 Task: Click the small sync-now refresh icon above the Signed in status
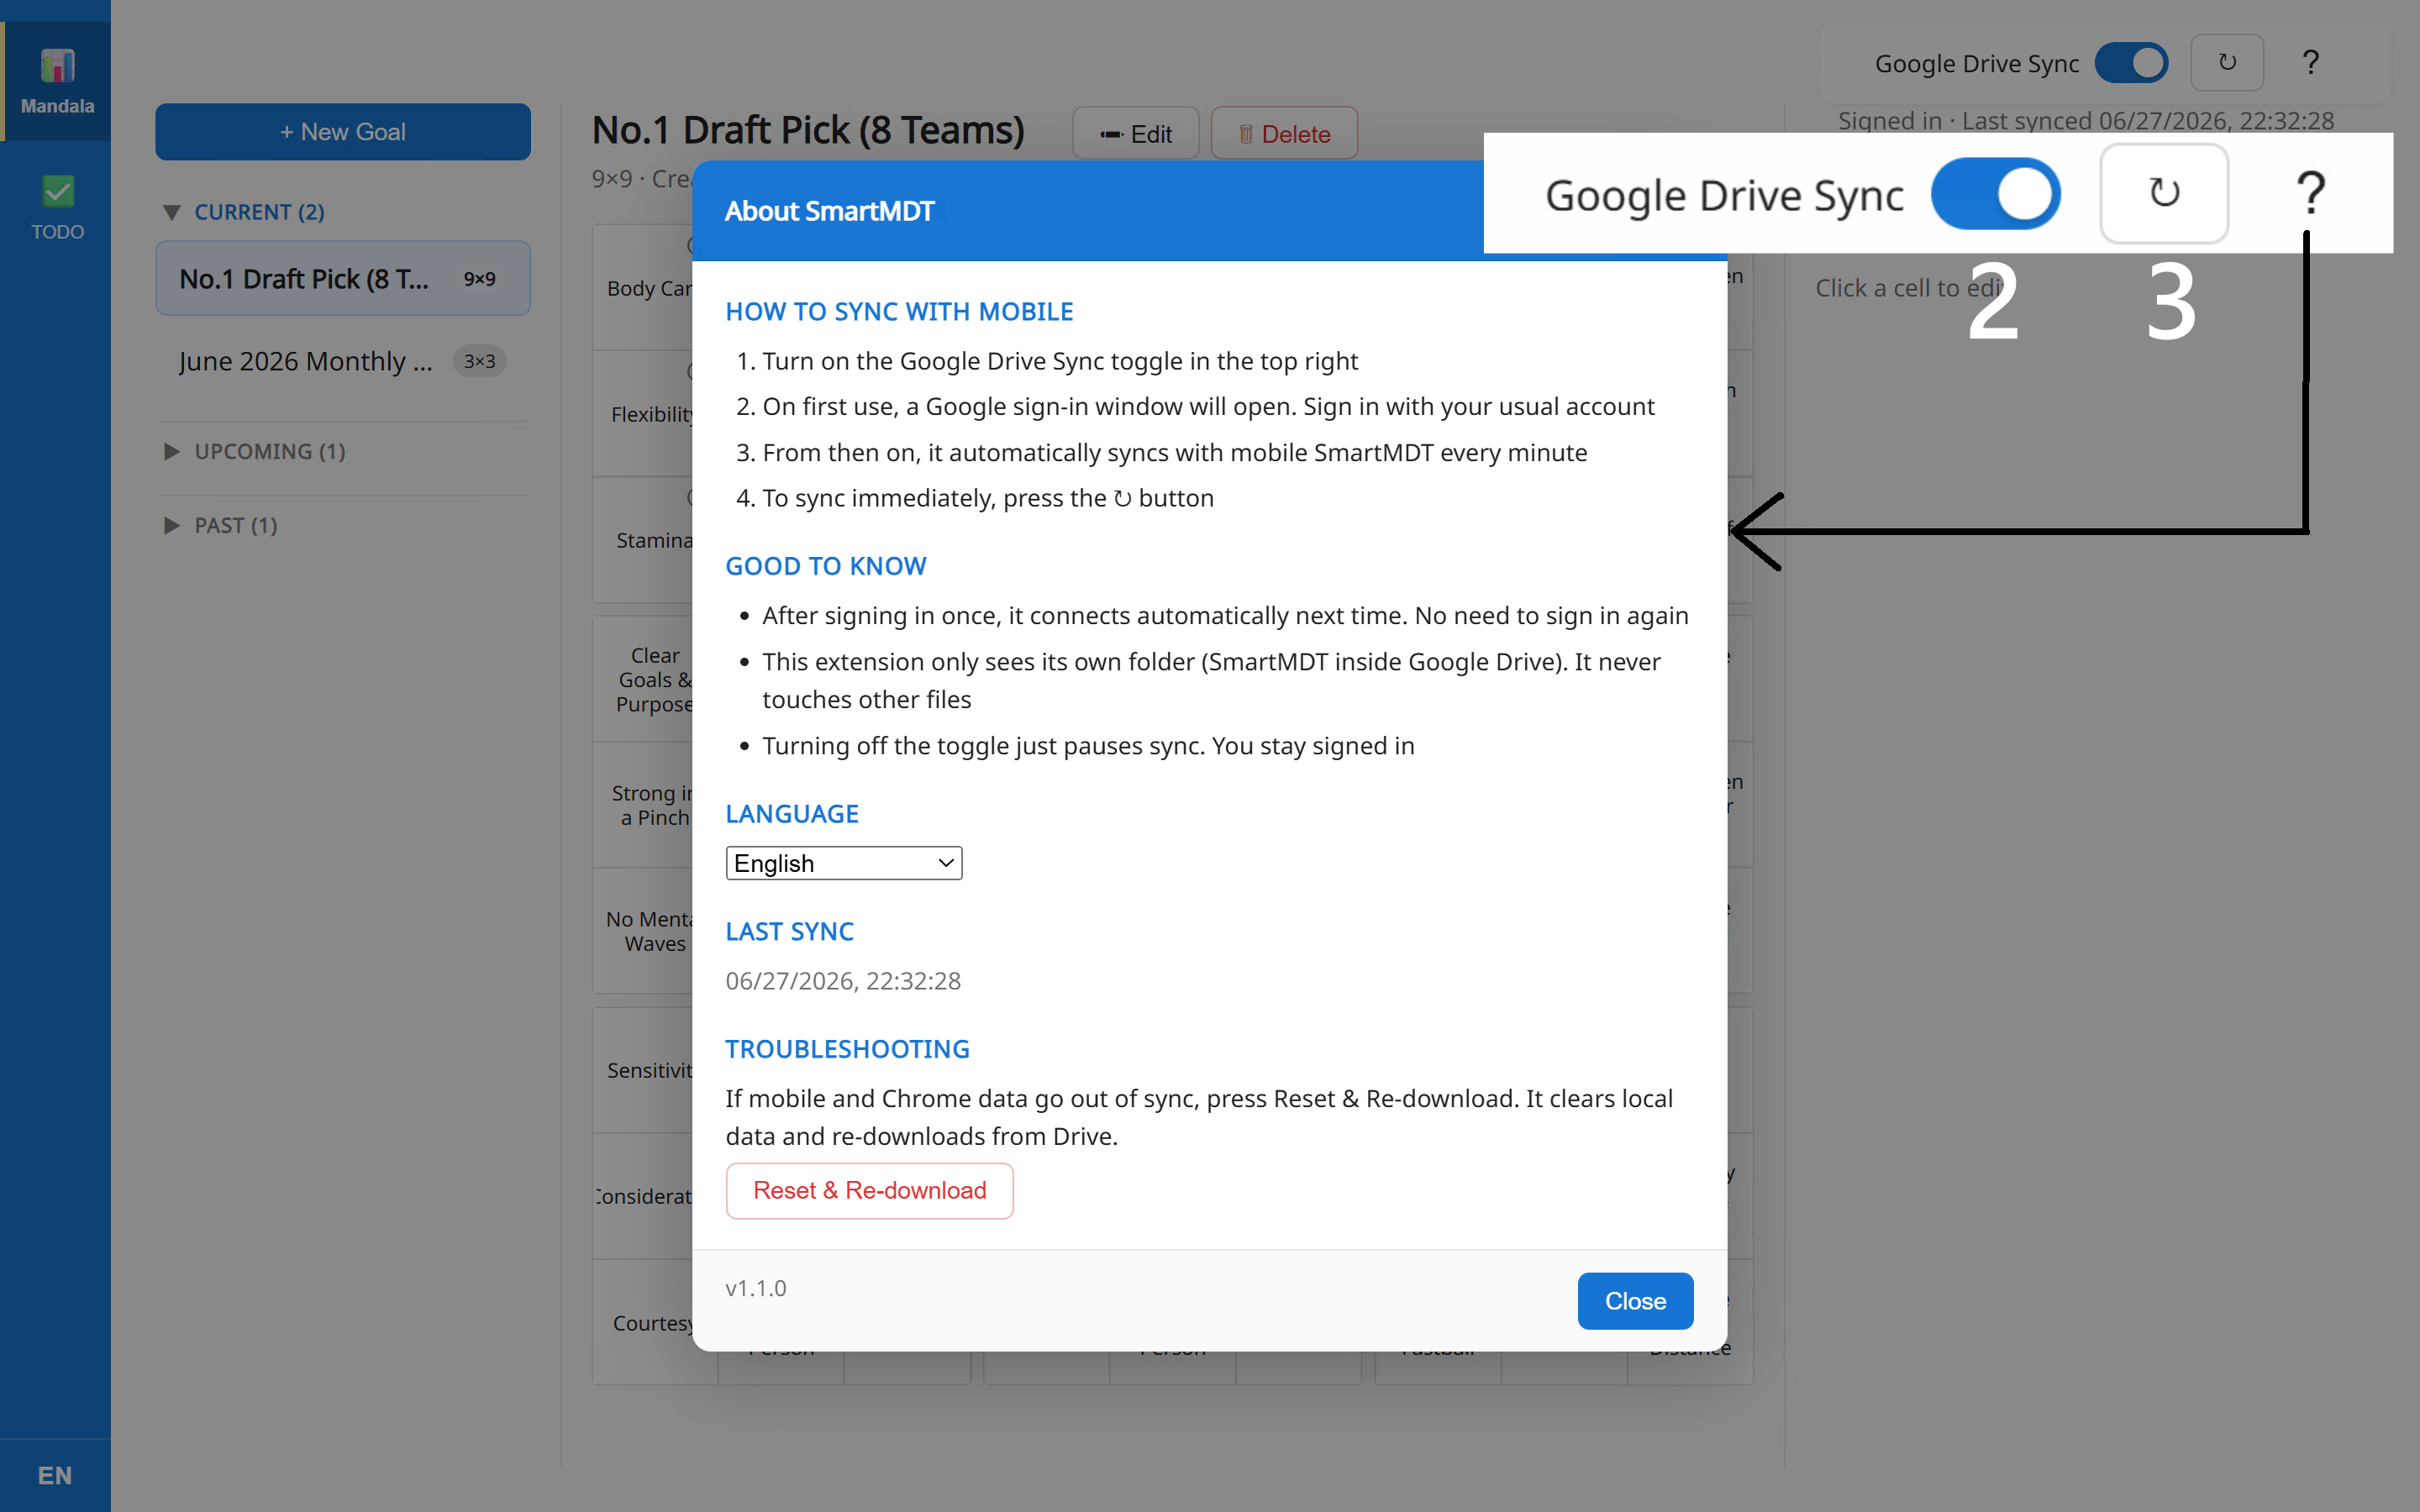pos(2227,63)
